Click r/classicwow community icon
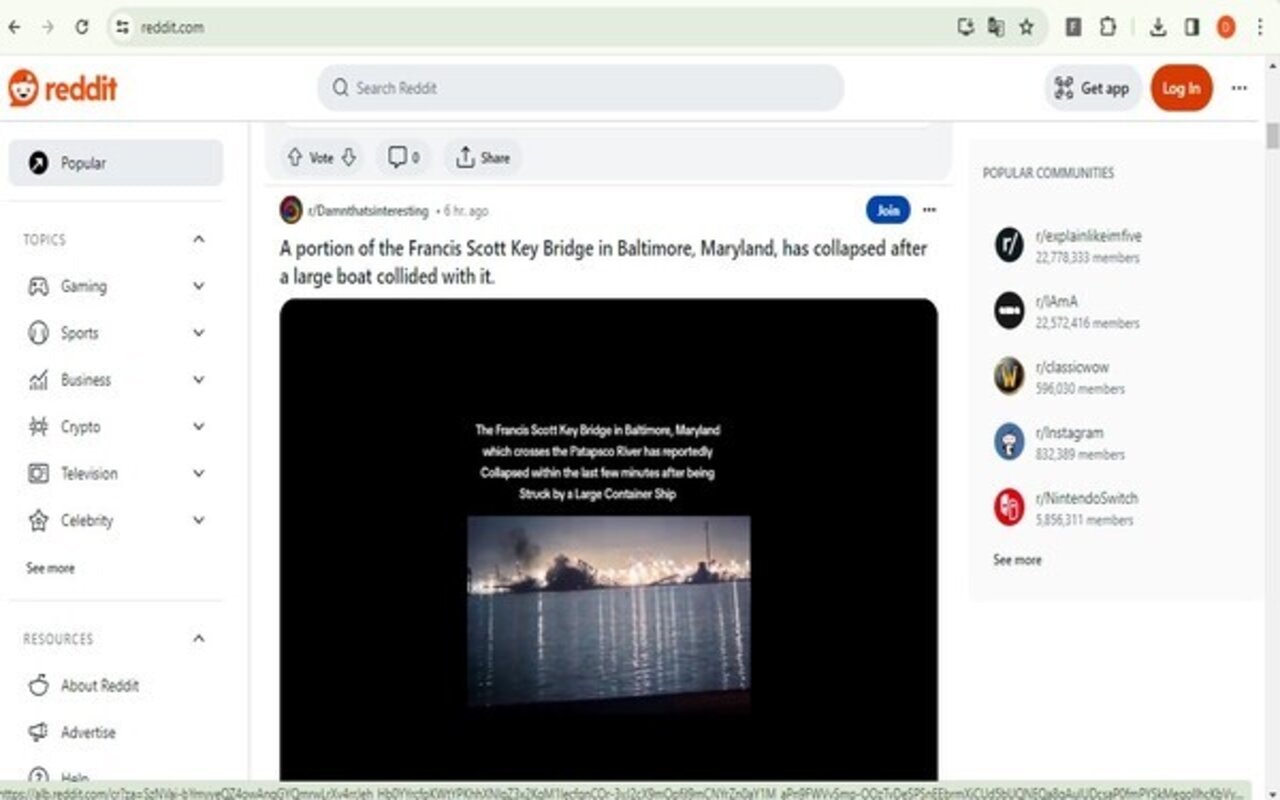1280x800 pixels. tap(1009, 376)
